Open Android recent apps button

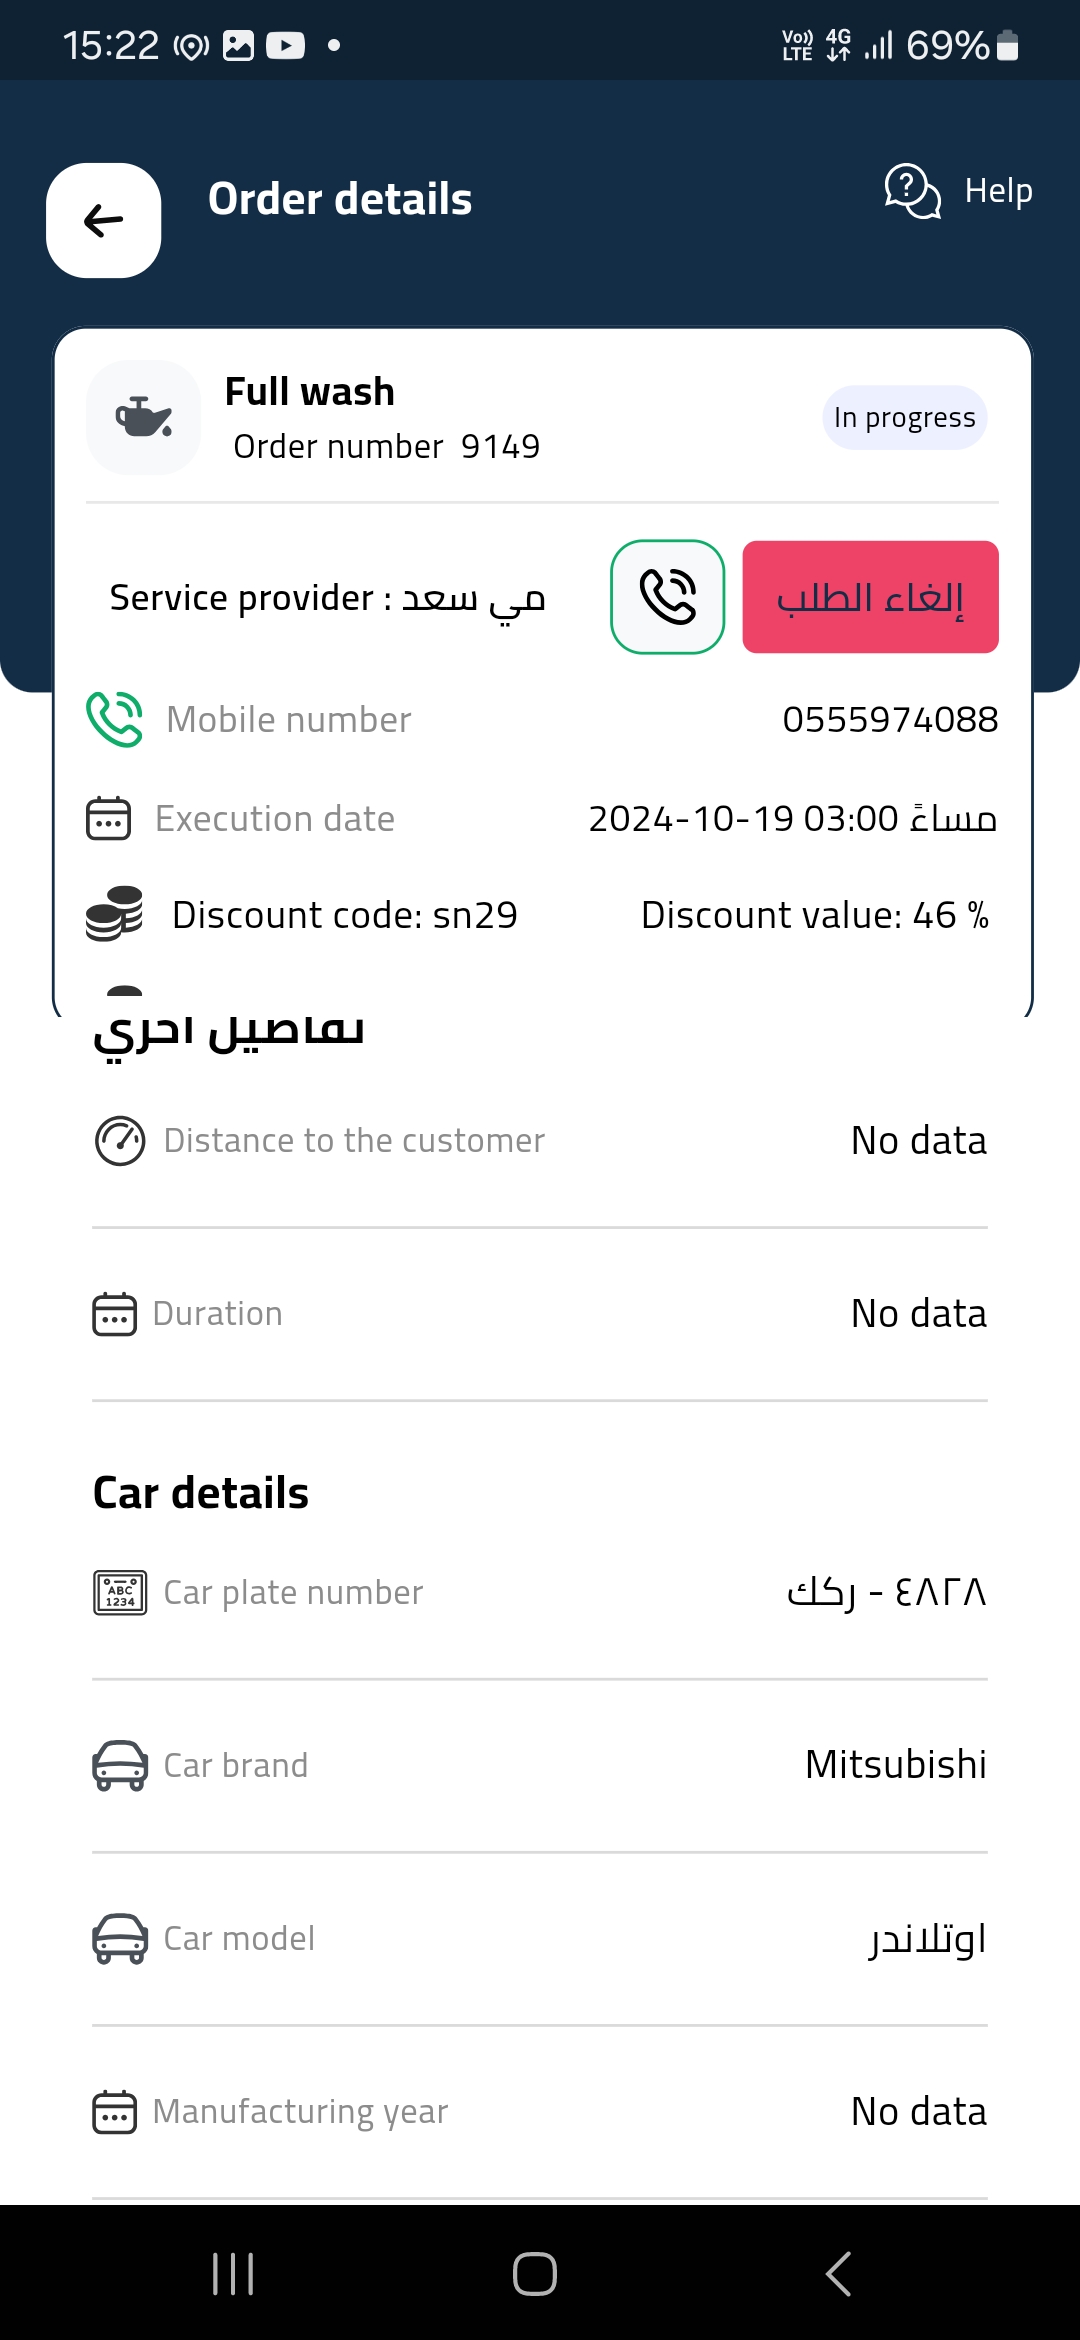pos(233,2273)
